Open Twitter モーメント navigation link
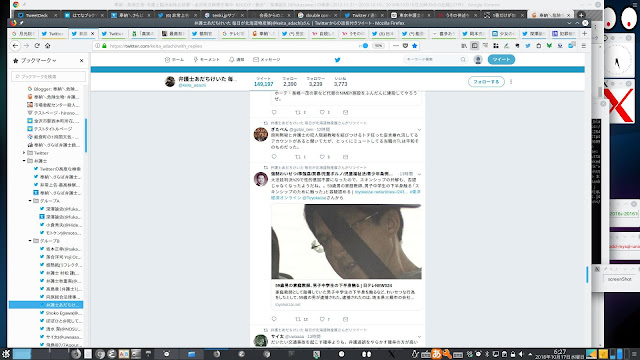 click(x=207, y=60)
